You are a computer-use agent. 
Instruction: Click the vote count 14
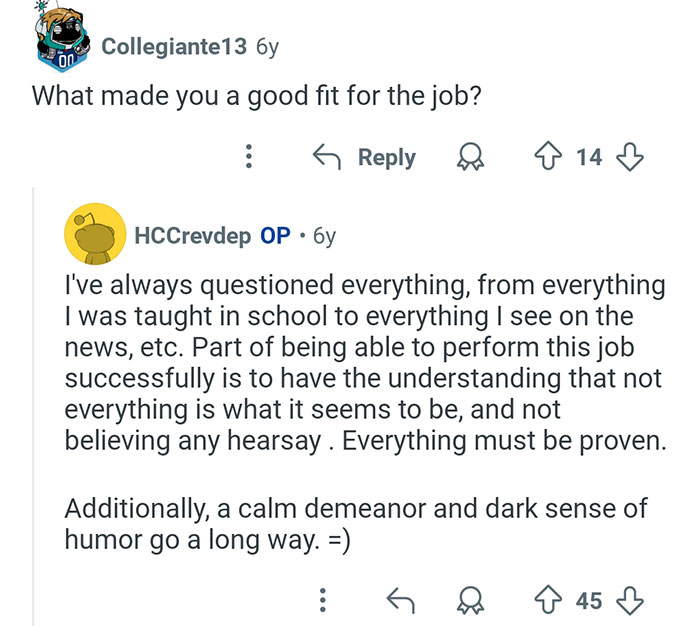tap(590, 157)
